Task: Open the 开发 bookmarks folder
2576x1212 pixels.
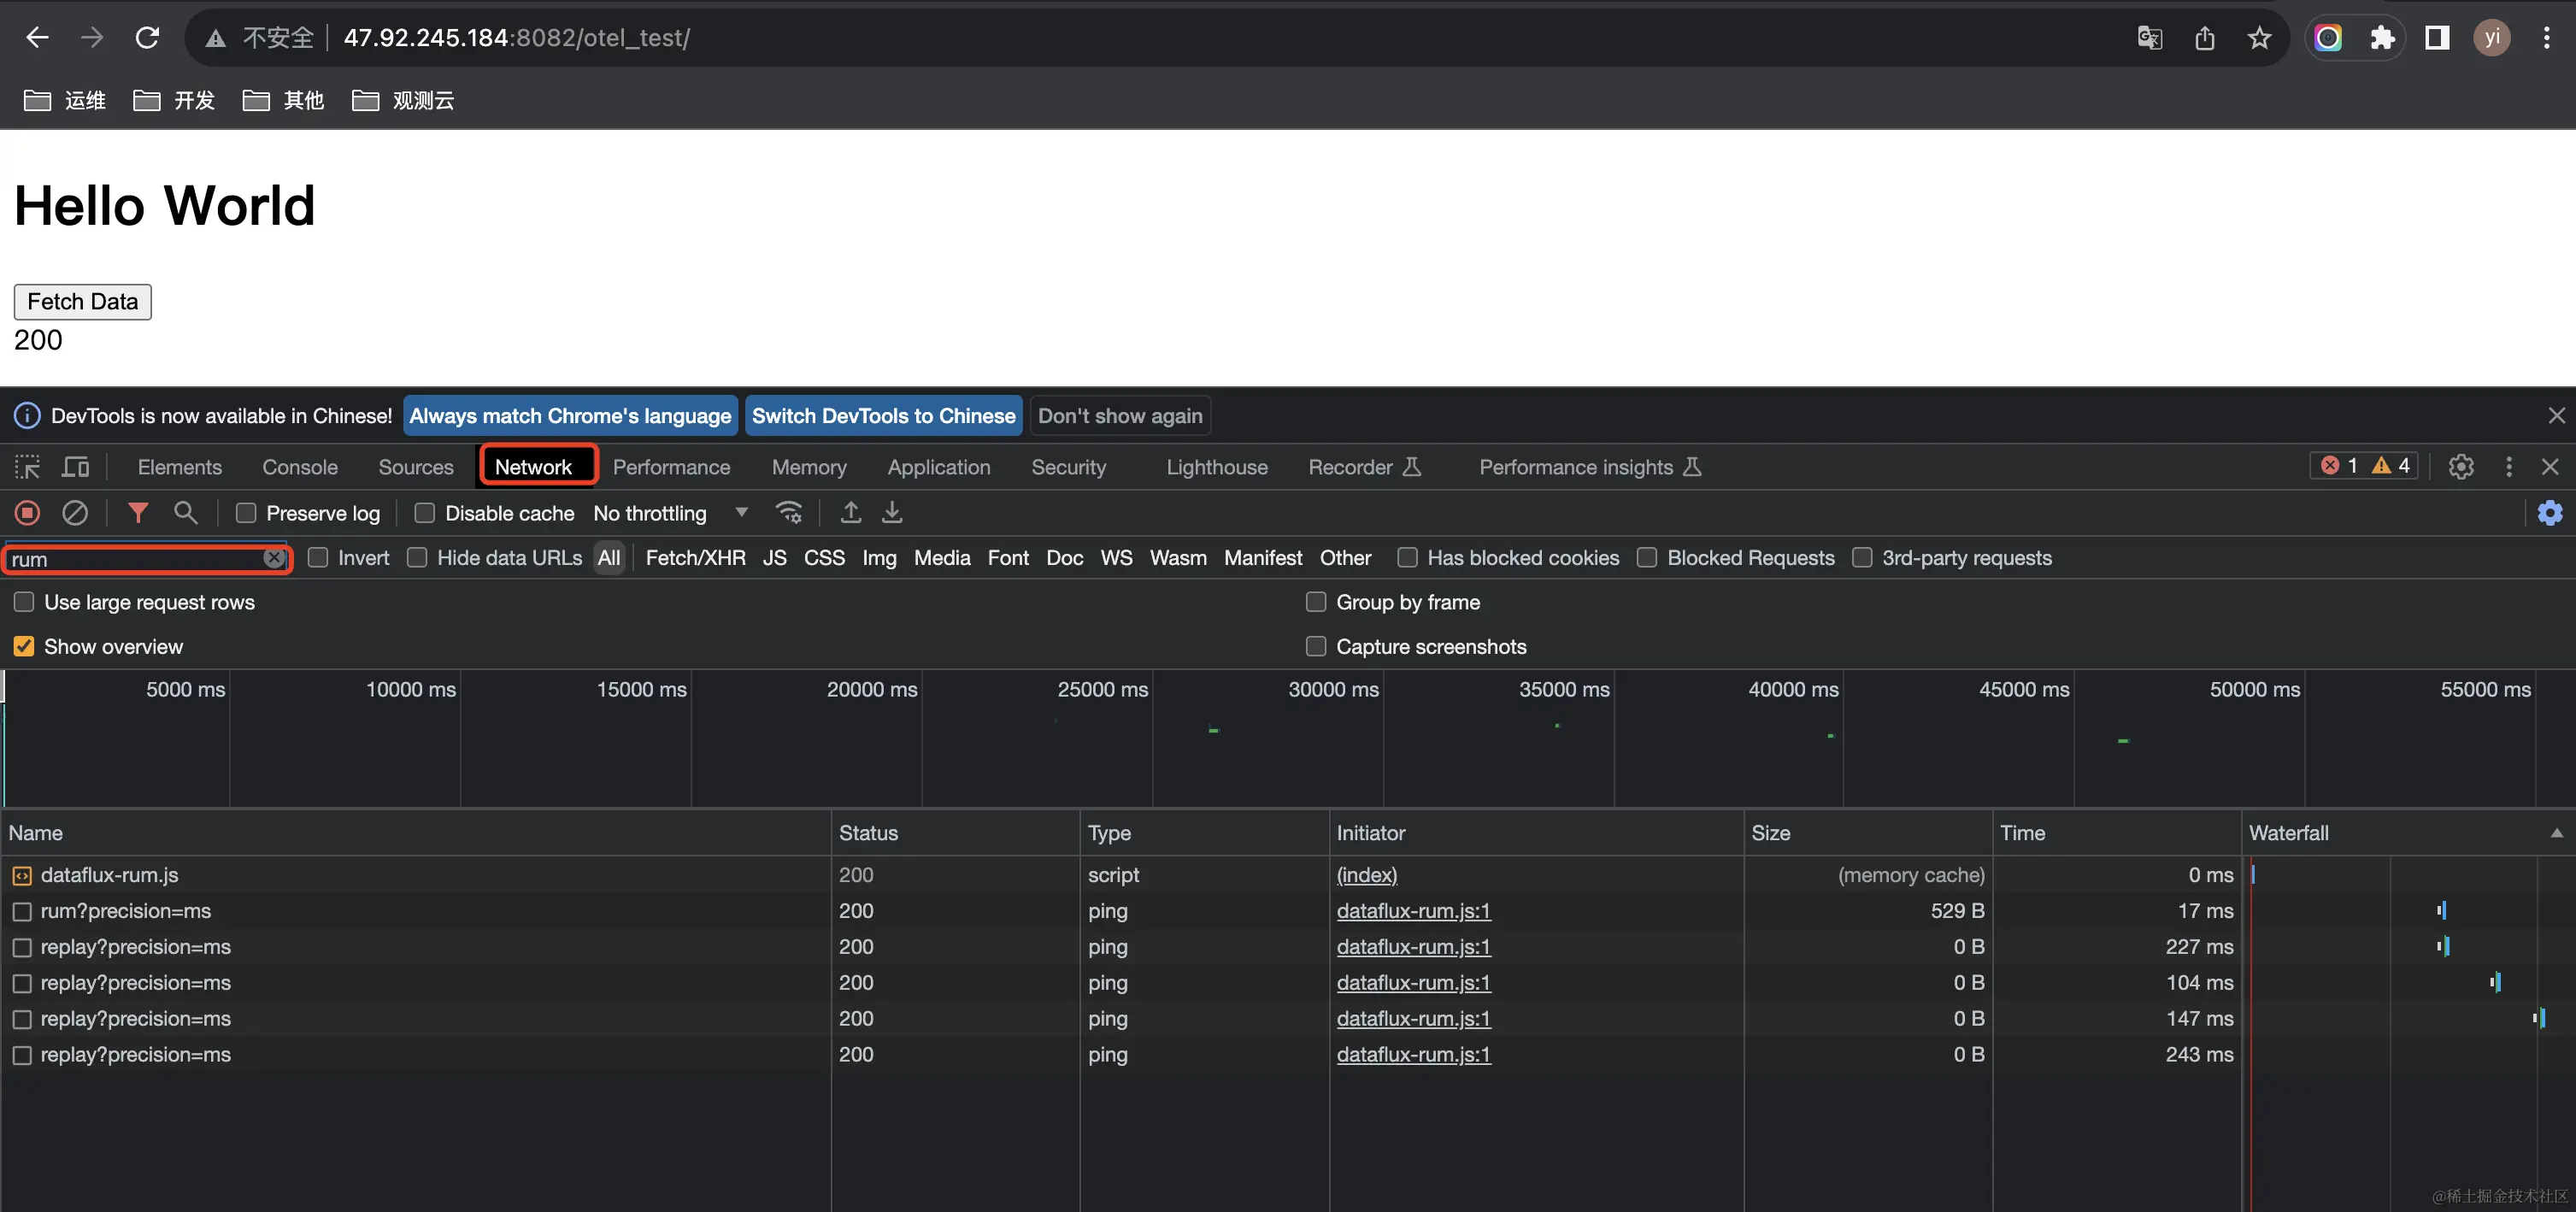Action: [174, 100]
